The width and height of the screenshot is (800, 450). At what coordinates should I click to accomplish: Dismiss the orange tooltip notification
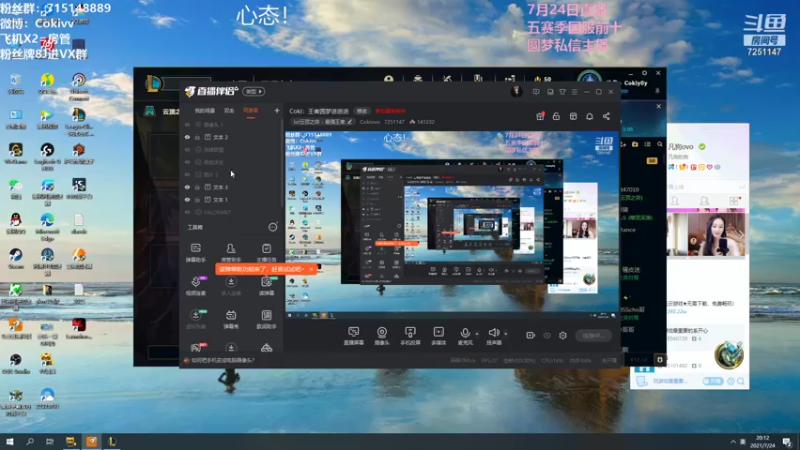click(x=311, y=269)
